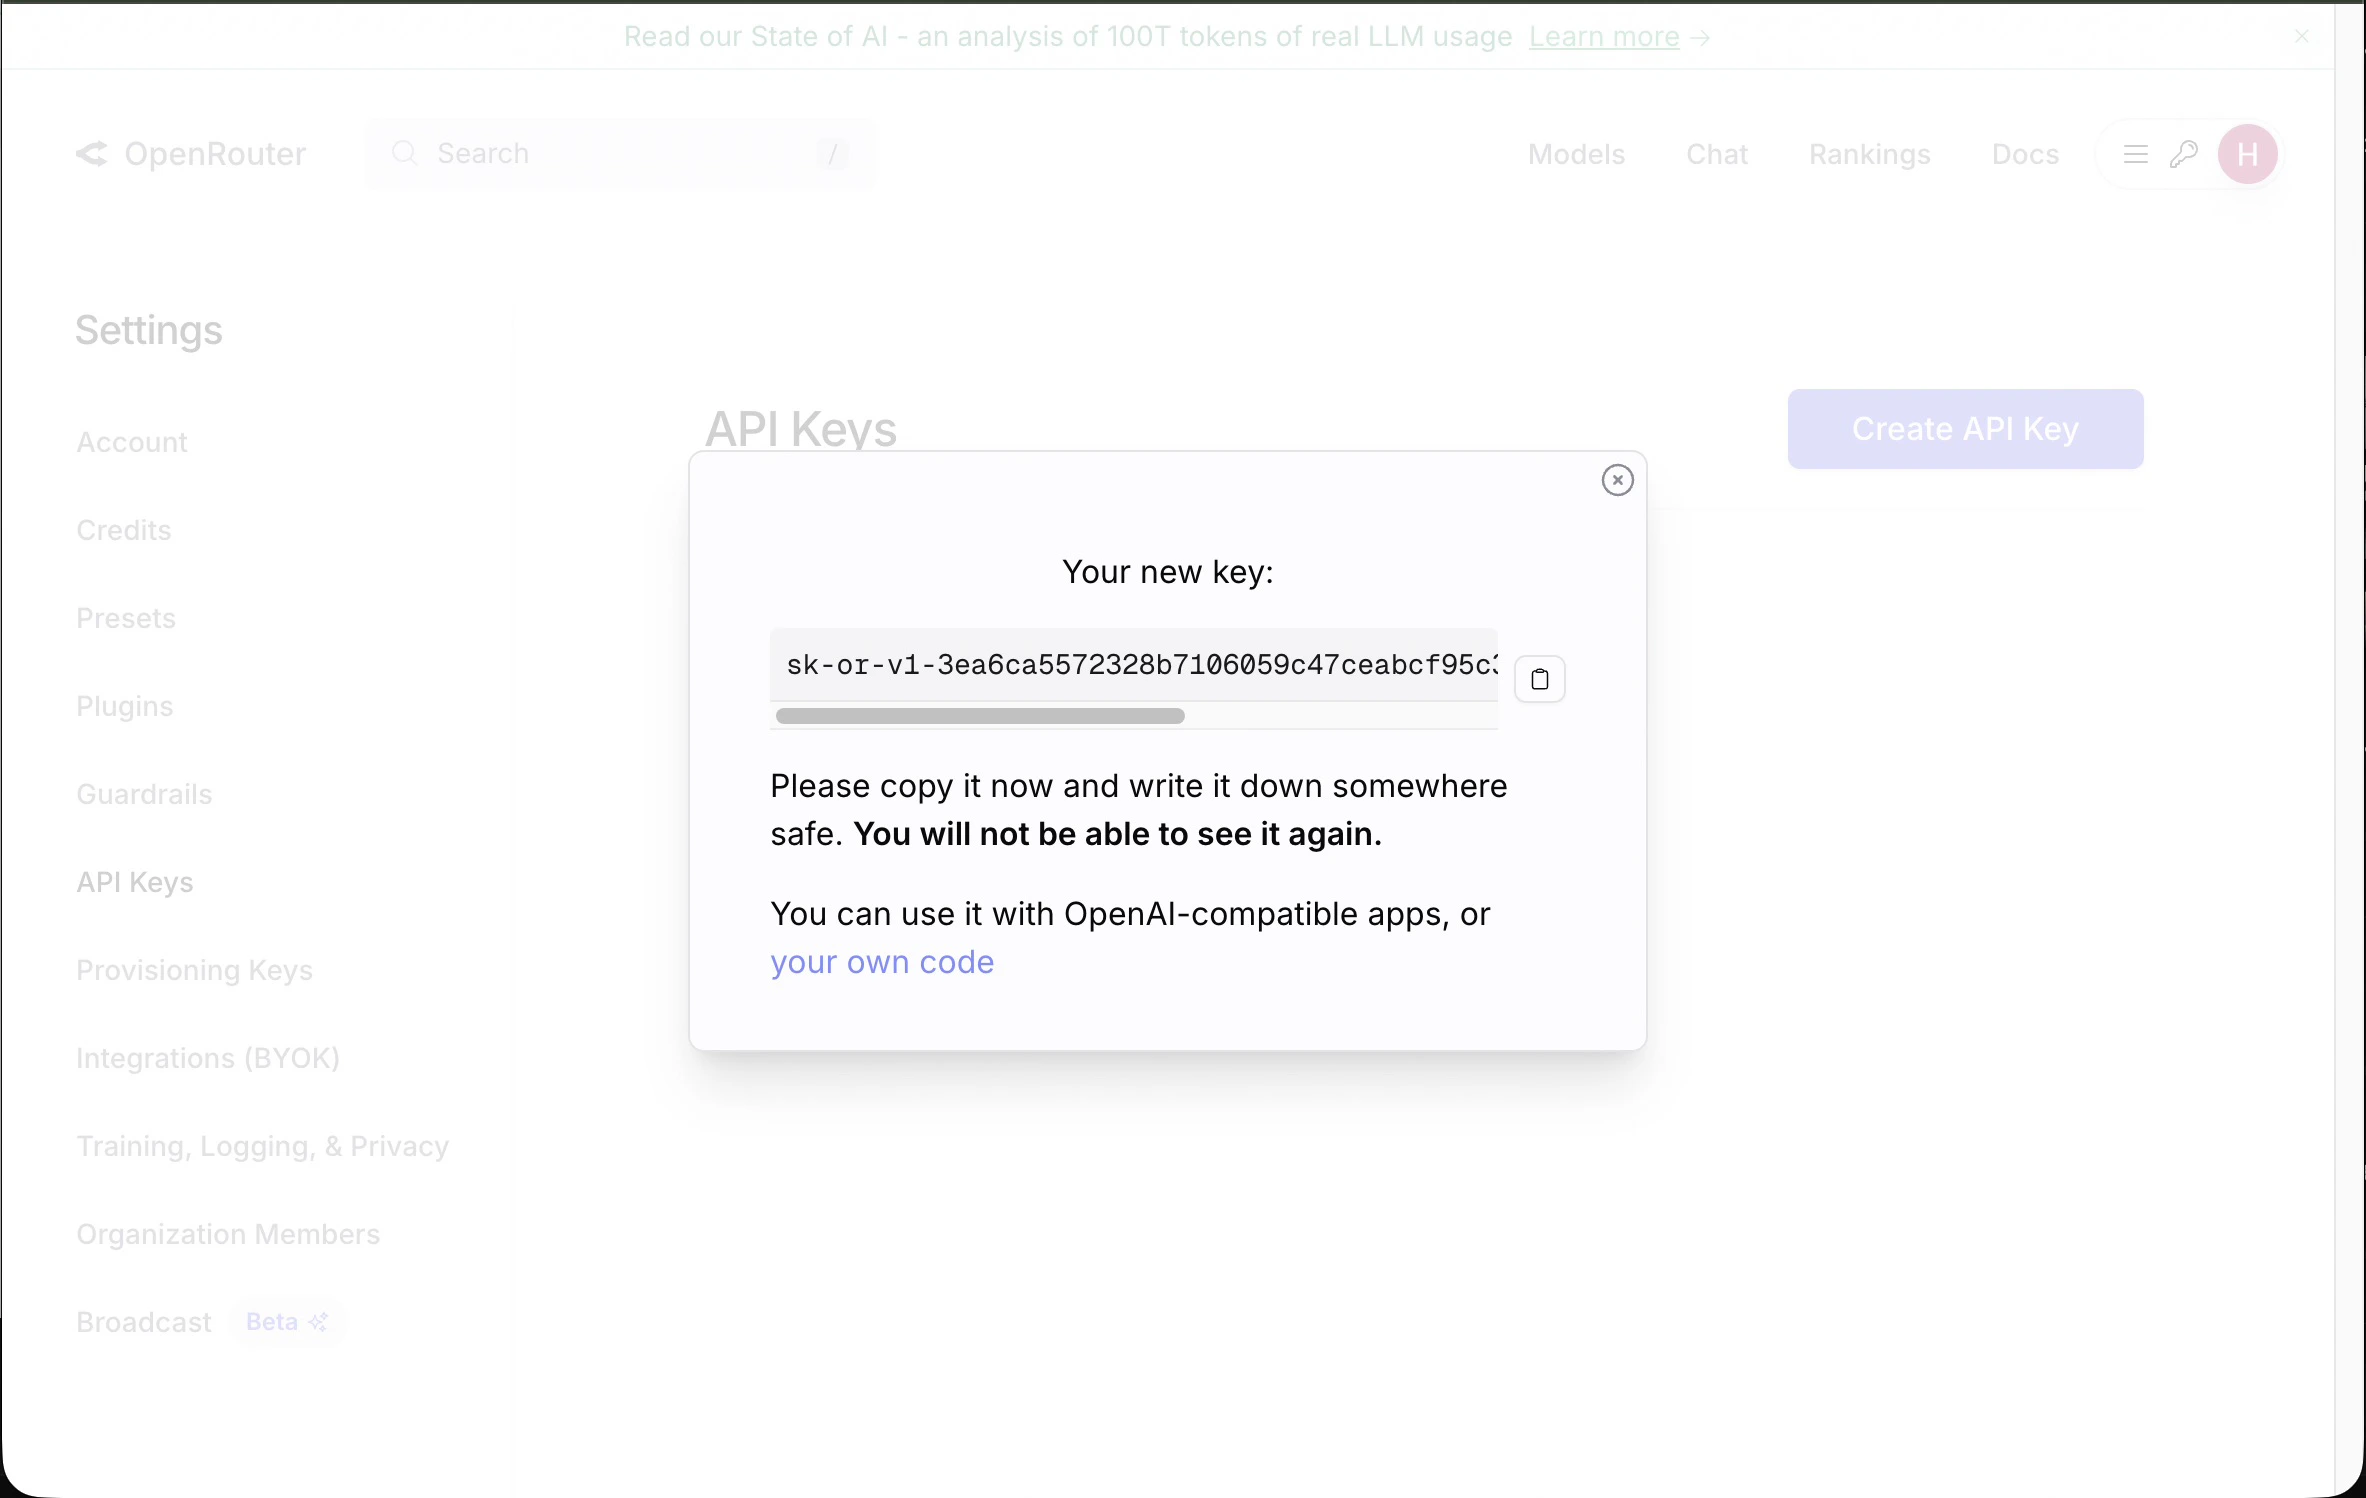Open the hamburger menu icon
This screenshot has width=2366, height=1498.
[x=2135, y=154]
